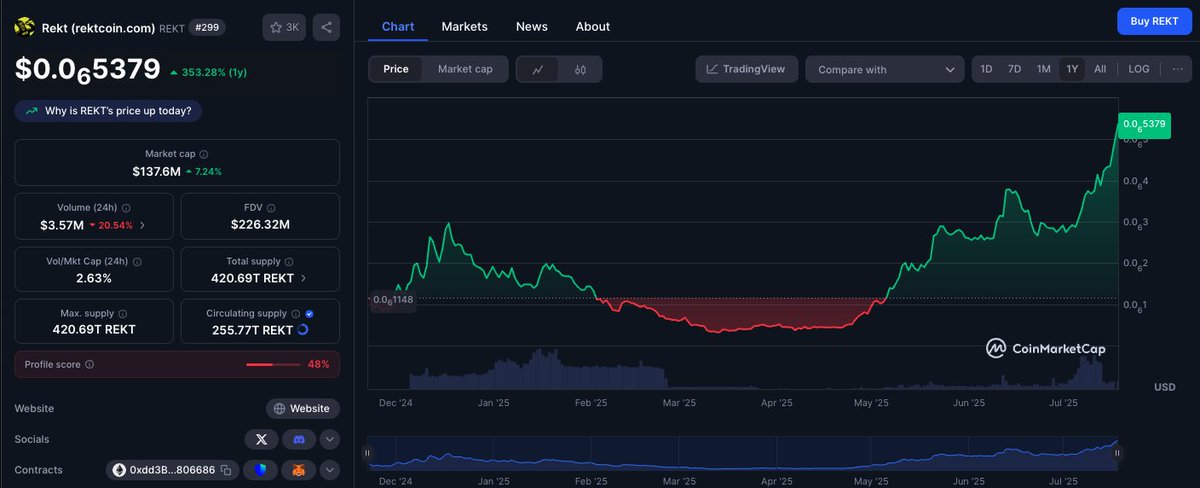Click the Rekt coin logo

coord(24,27)
